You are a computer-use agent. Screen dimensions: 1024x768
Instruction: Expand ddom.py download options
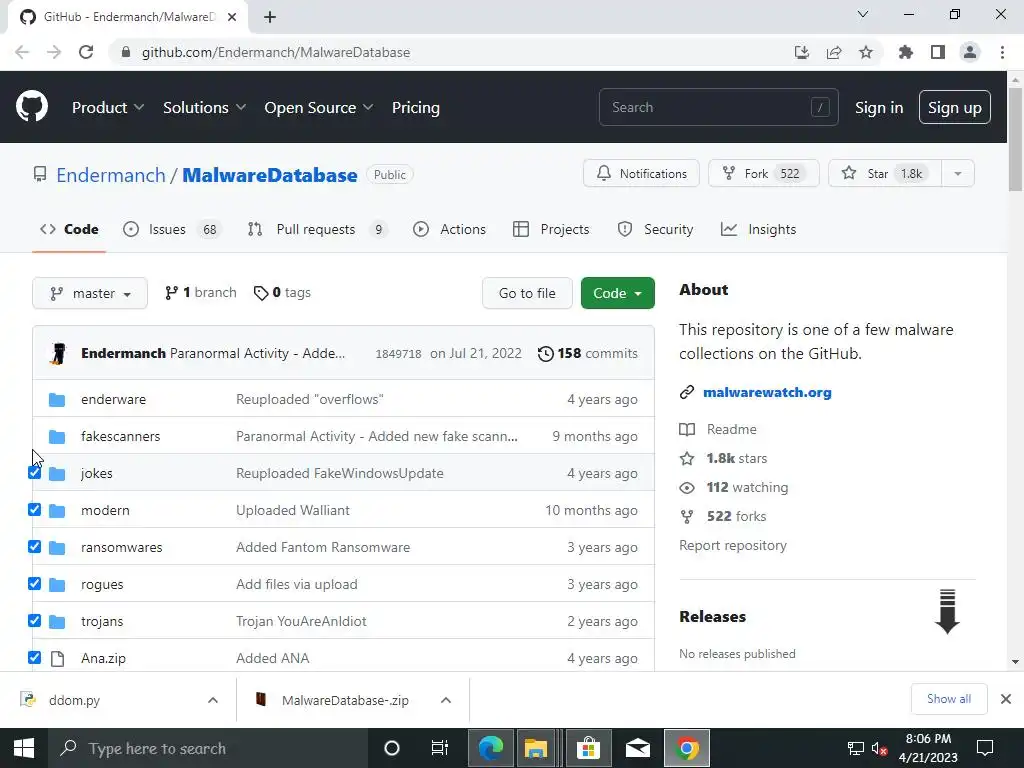click(213, 700)
